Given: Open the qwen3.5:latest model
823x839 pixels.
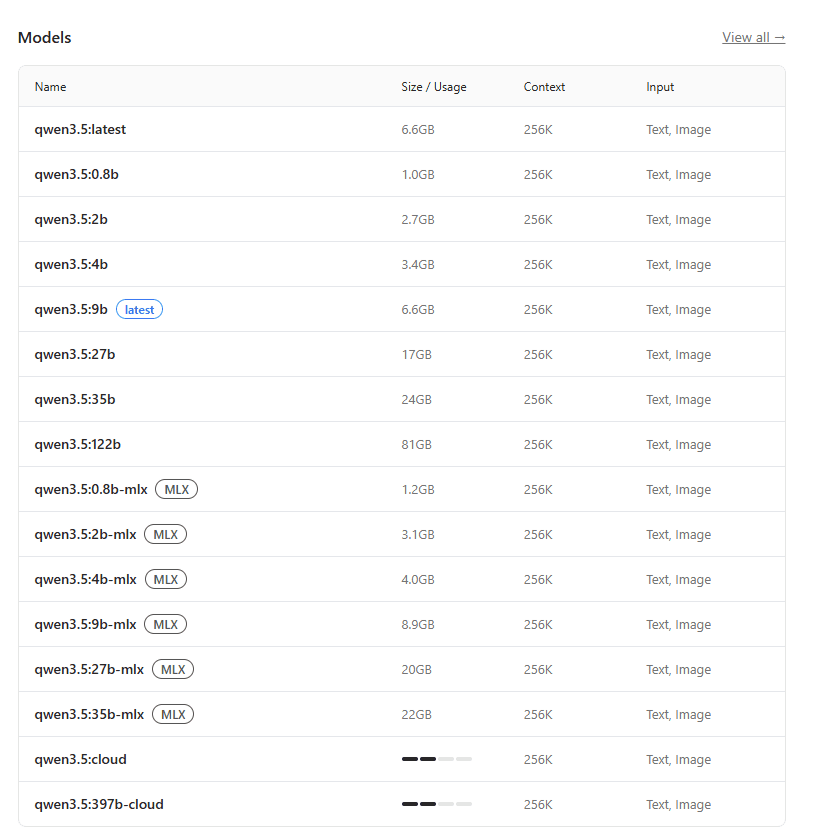Looking at the screenshot, I should (x=80, y=129).
